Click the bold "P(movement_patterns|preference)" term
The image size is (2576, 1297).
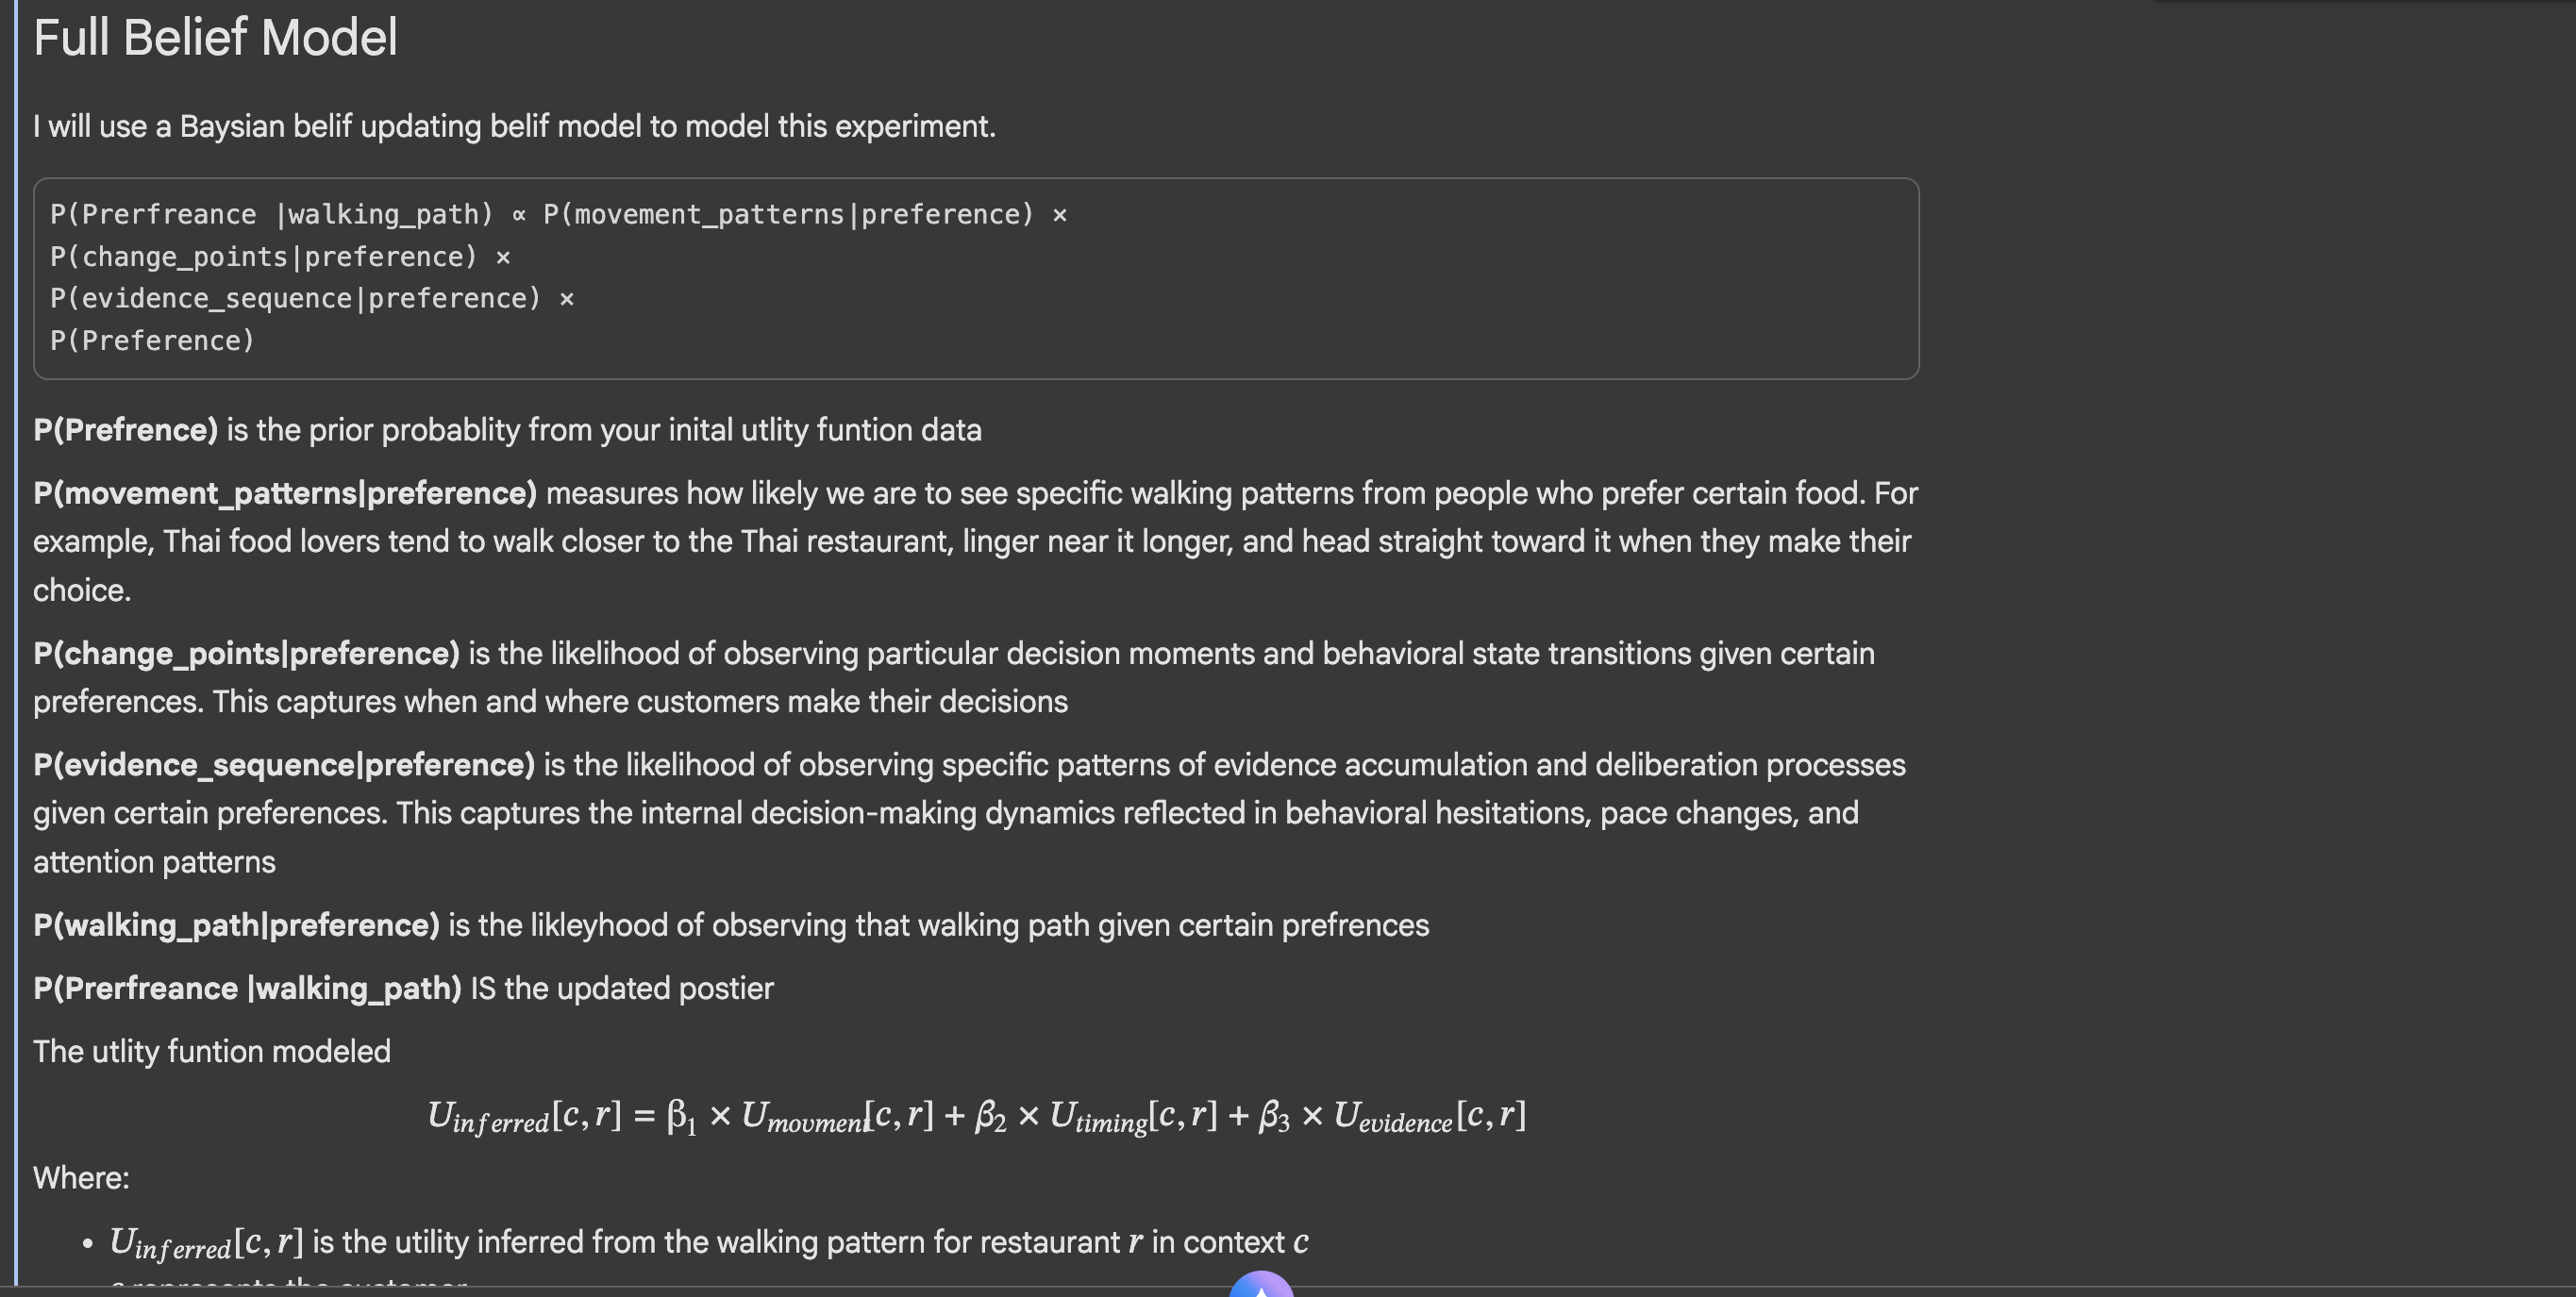tap(285, 493)
